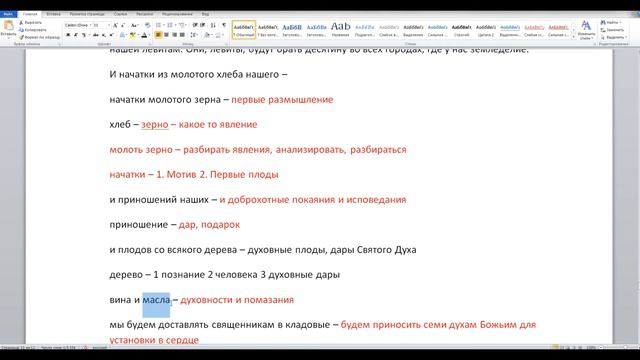
Task: Switch to the Home (Главная) tab
Action: pyautogui.click(x=29, y=14)
